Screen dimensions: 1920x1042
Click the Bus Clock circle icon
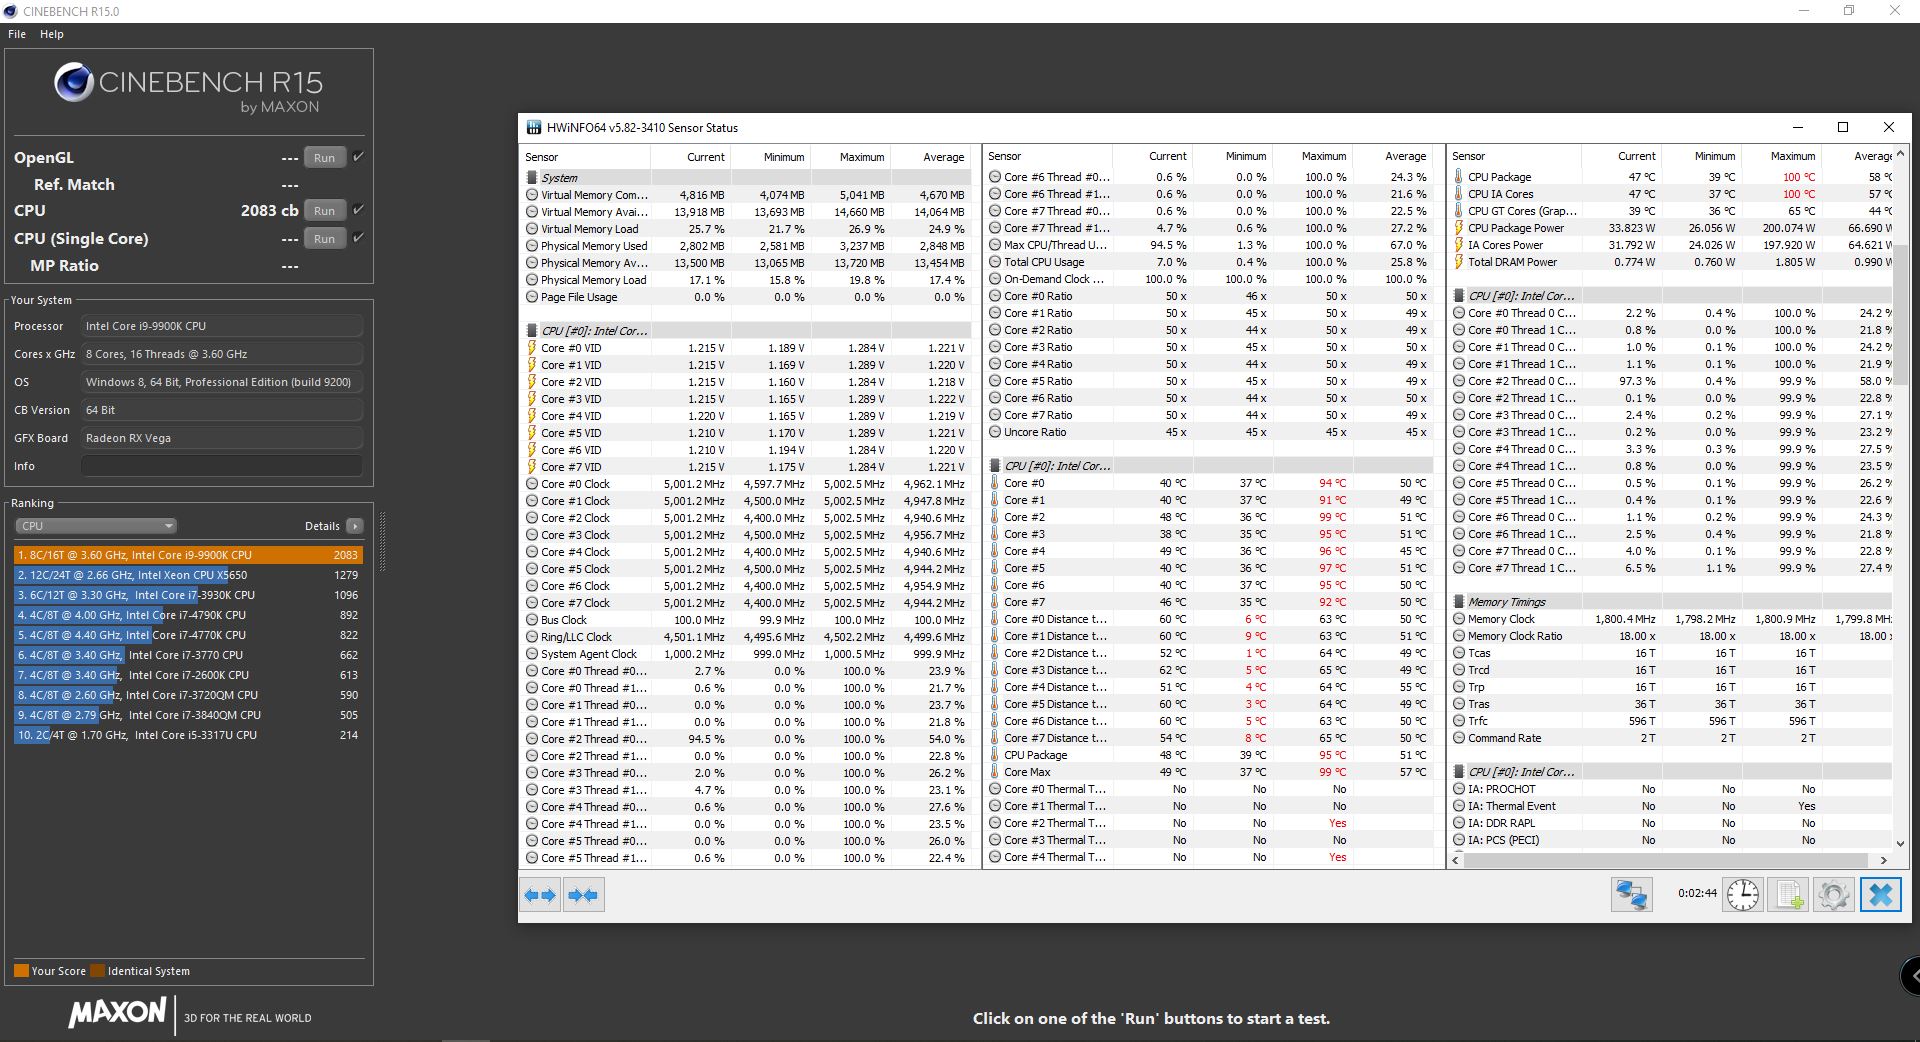click(532, 620)
